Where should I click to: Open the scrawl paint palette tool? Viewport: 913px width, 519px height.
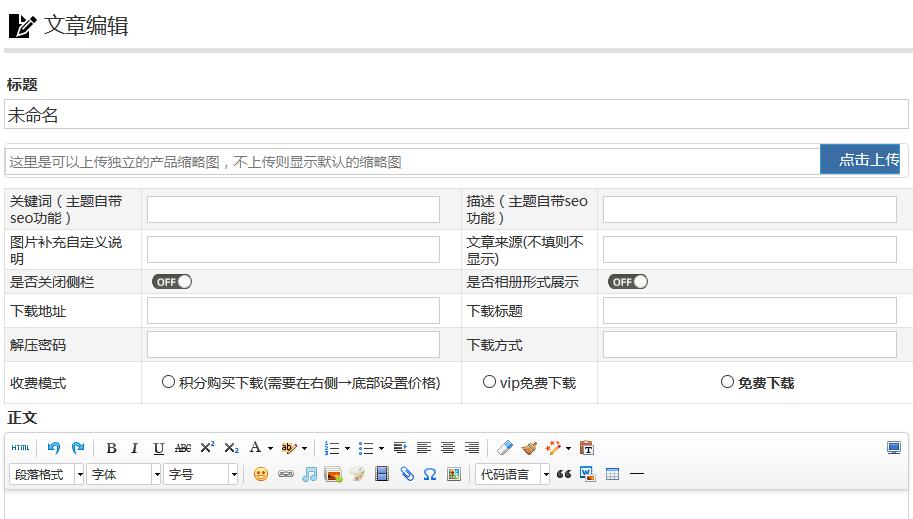click(357, 474)
